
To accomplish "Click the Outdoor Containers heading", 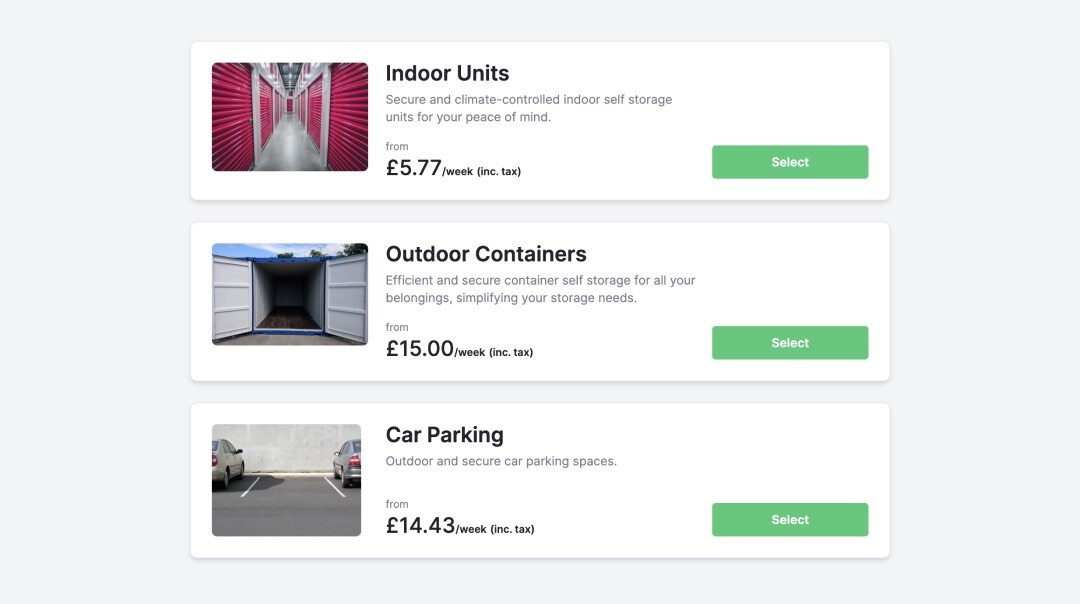I will tap(486, 254).
